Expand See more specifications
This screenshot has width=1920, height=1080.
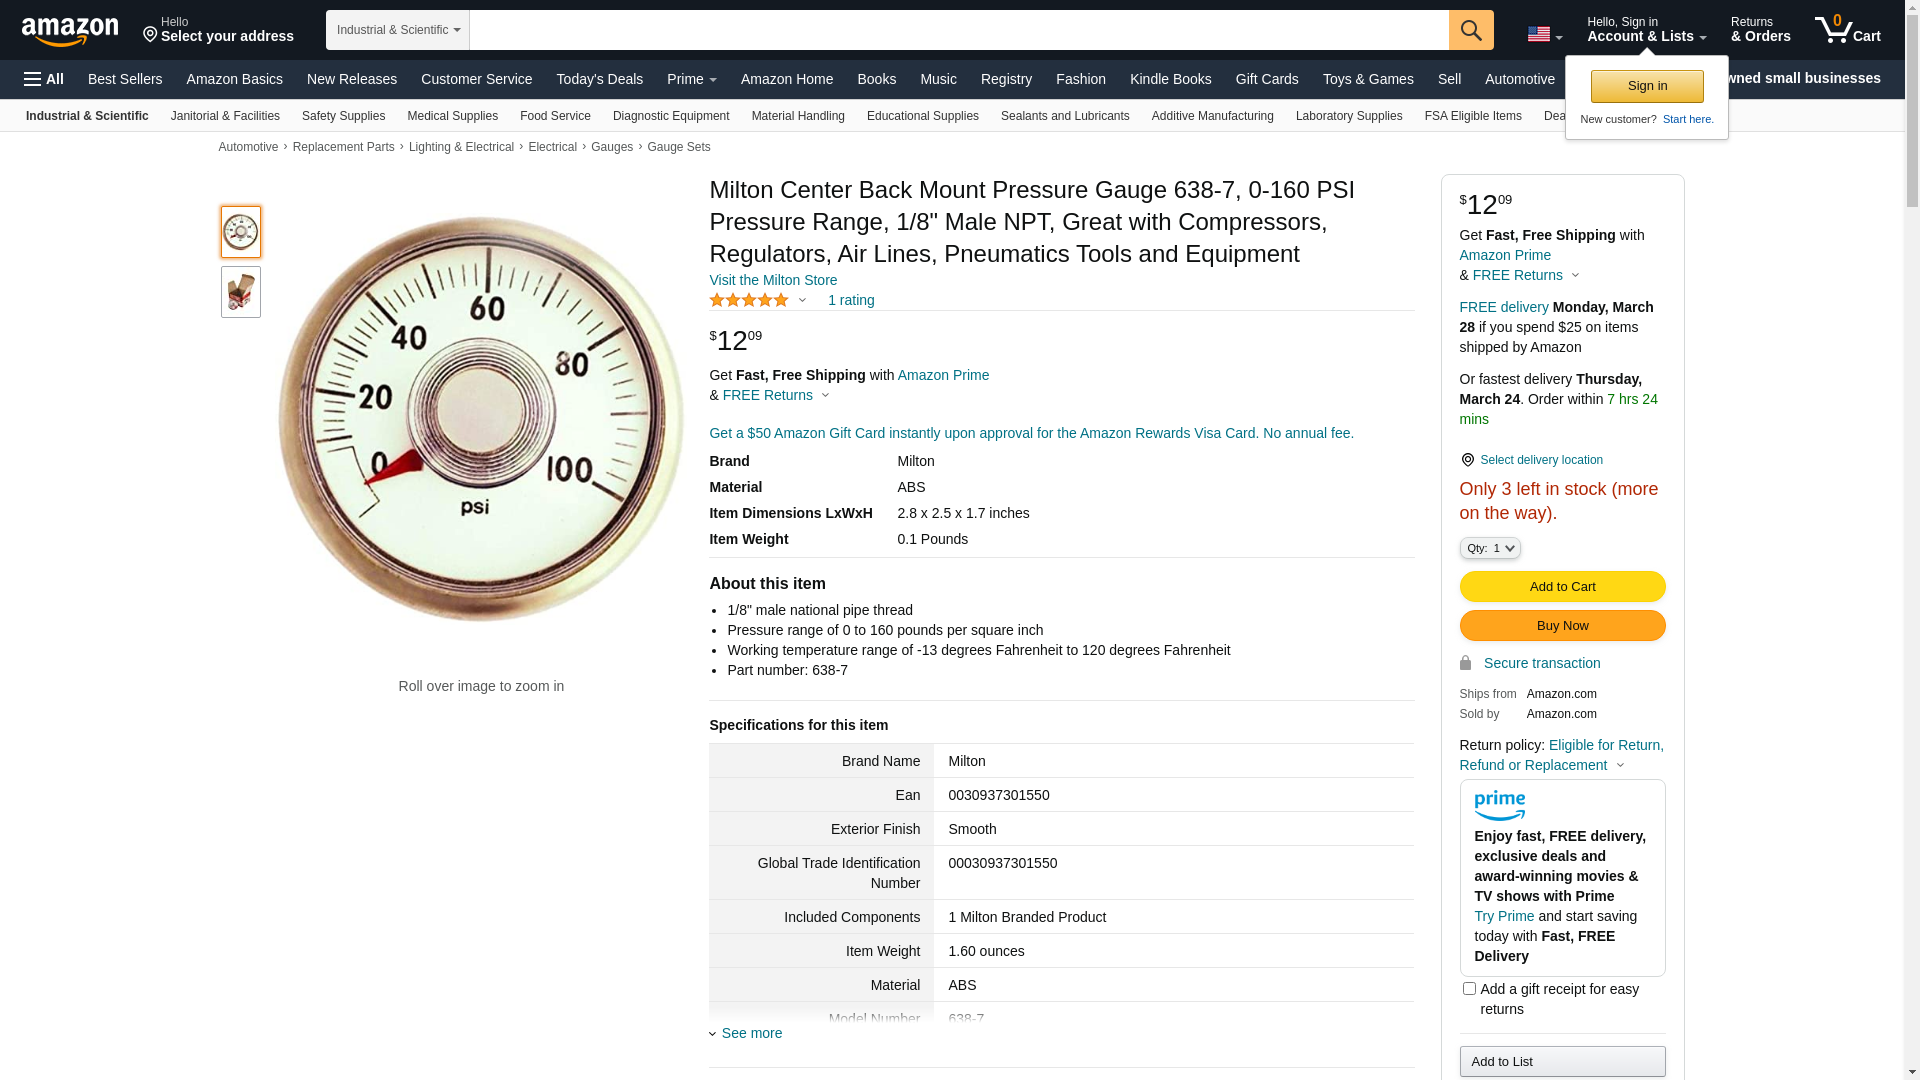(x=750, y=1033)
